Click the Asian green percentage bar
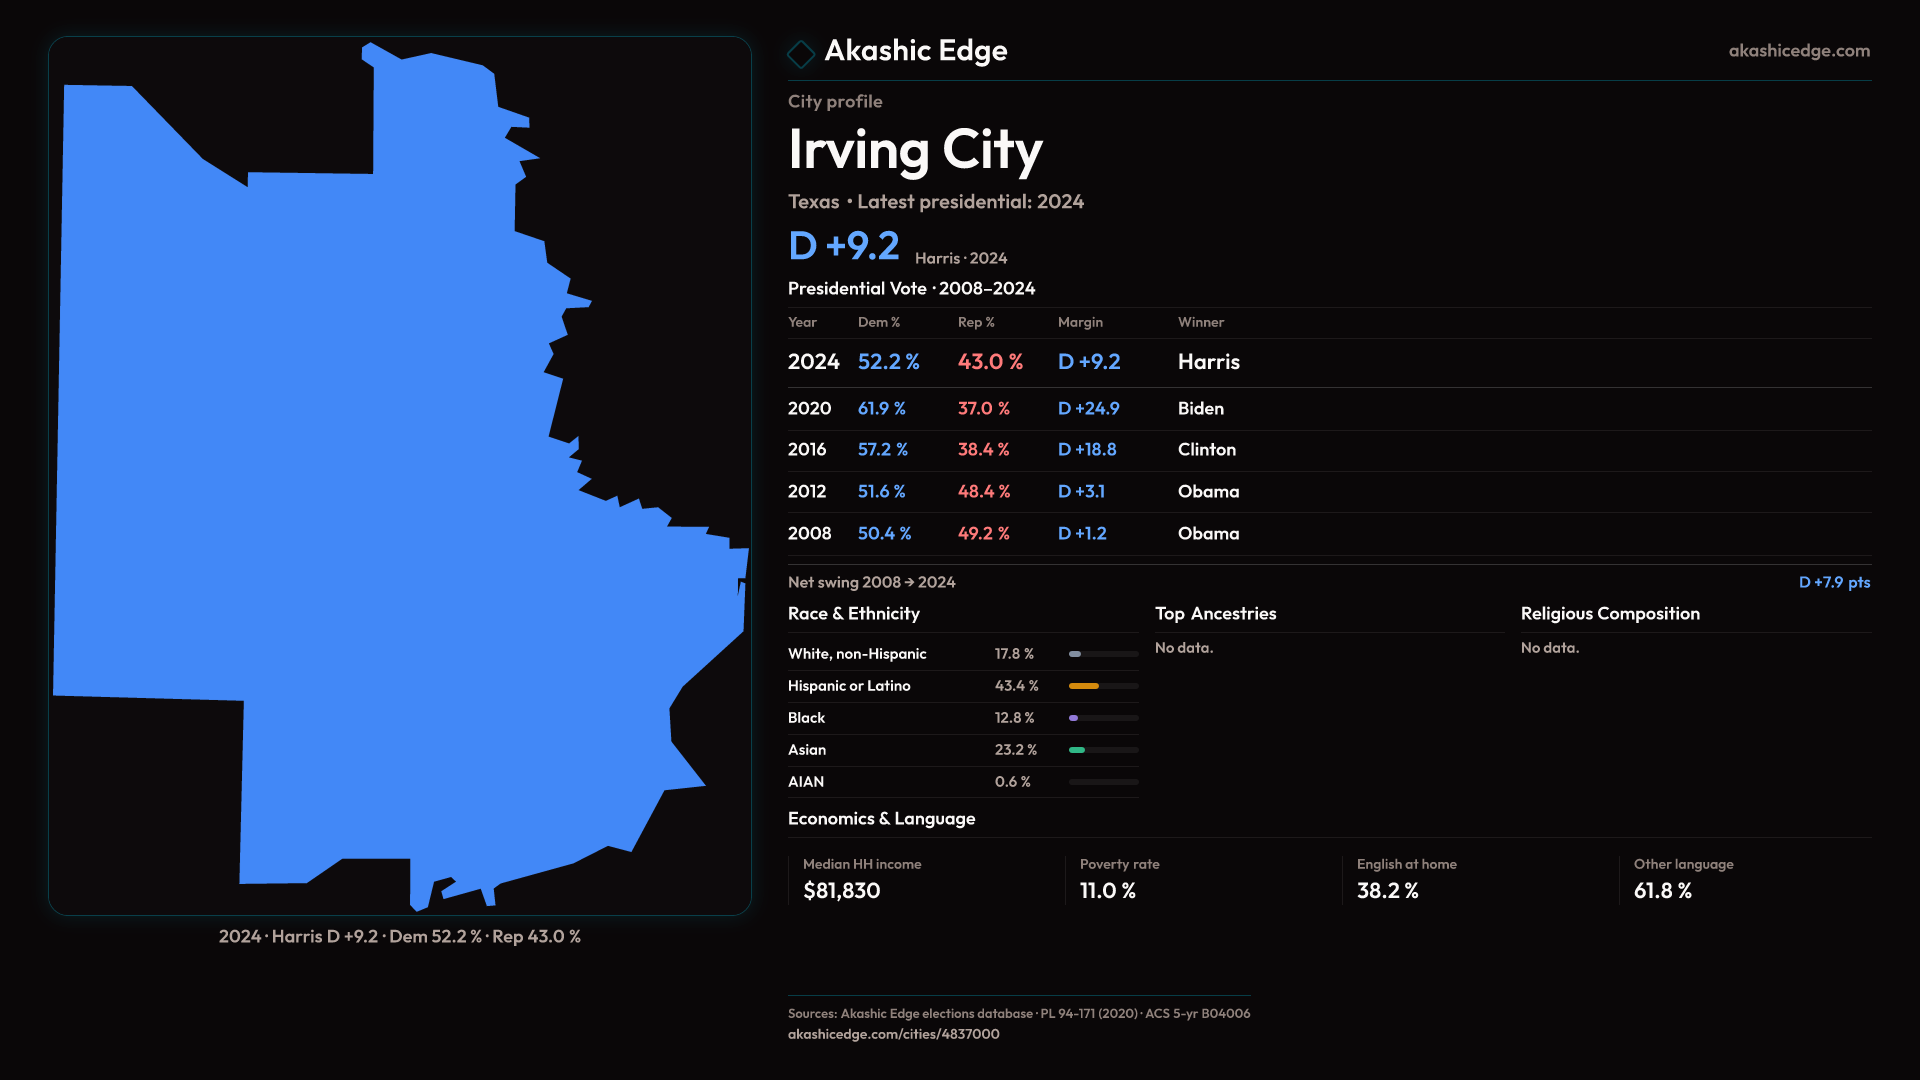 1077,750
